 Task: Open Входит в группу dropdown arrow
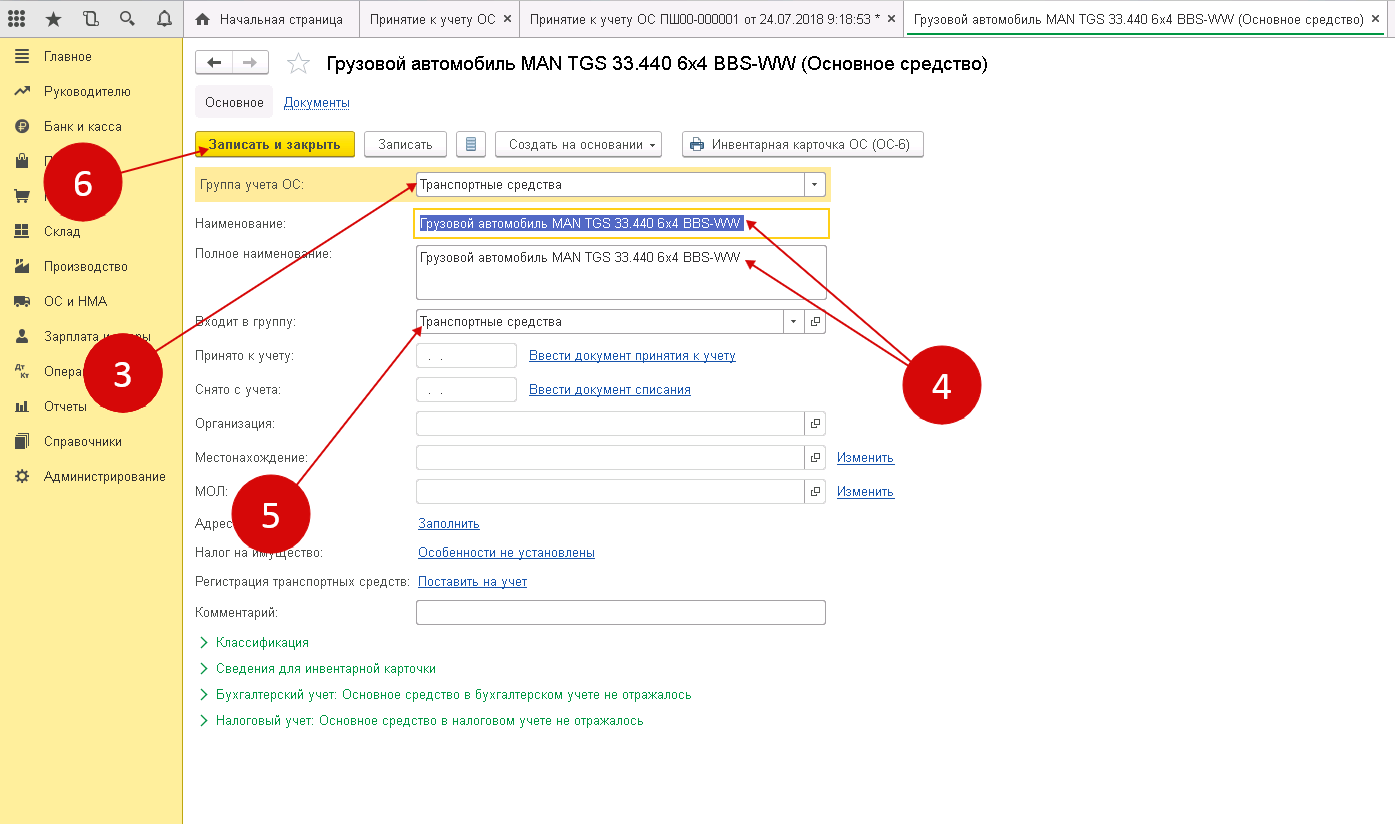(794, 322)
